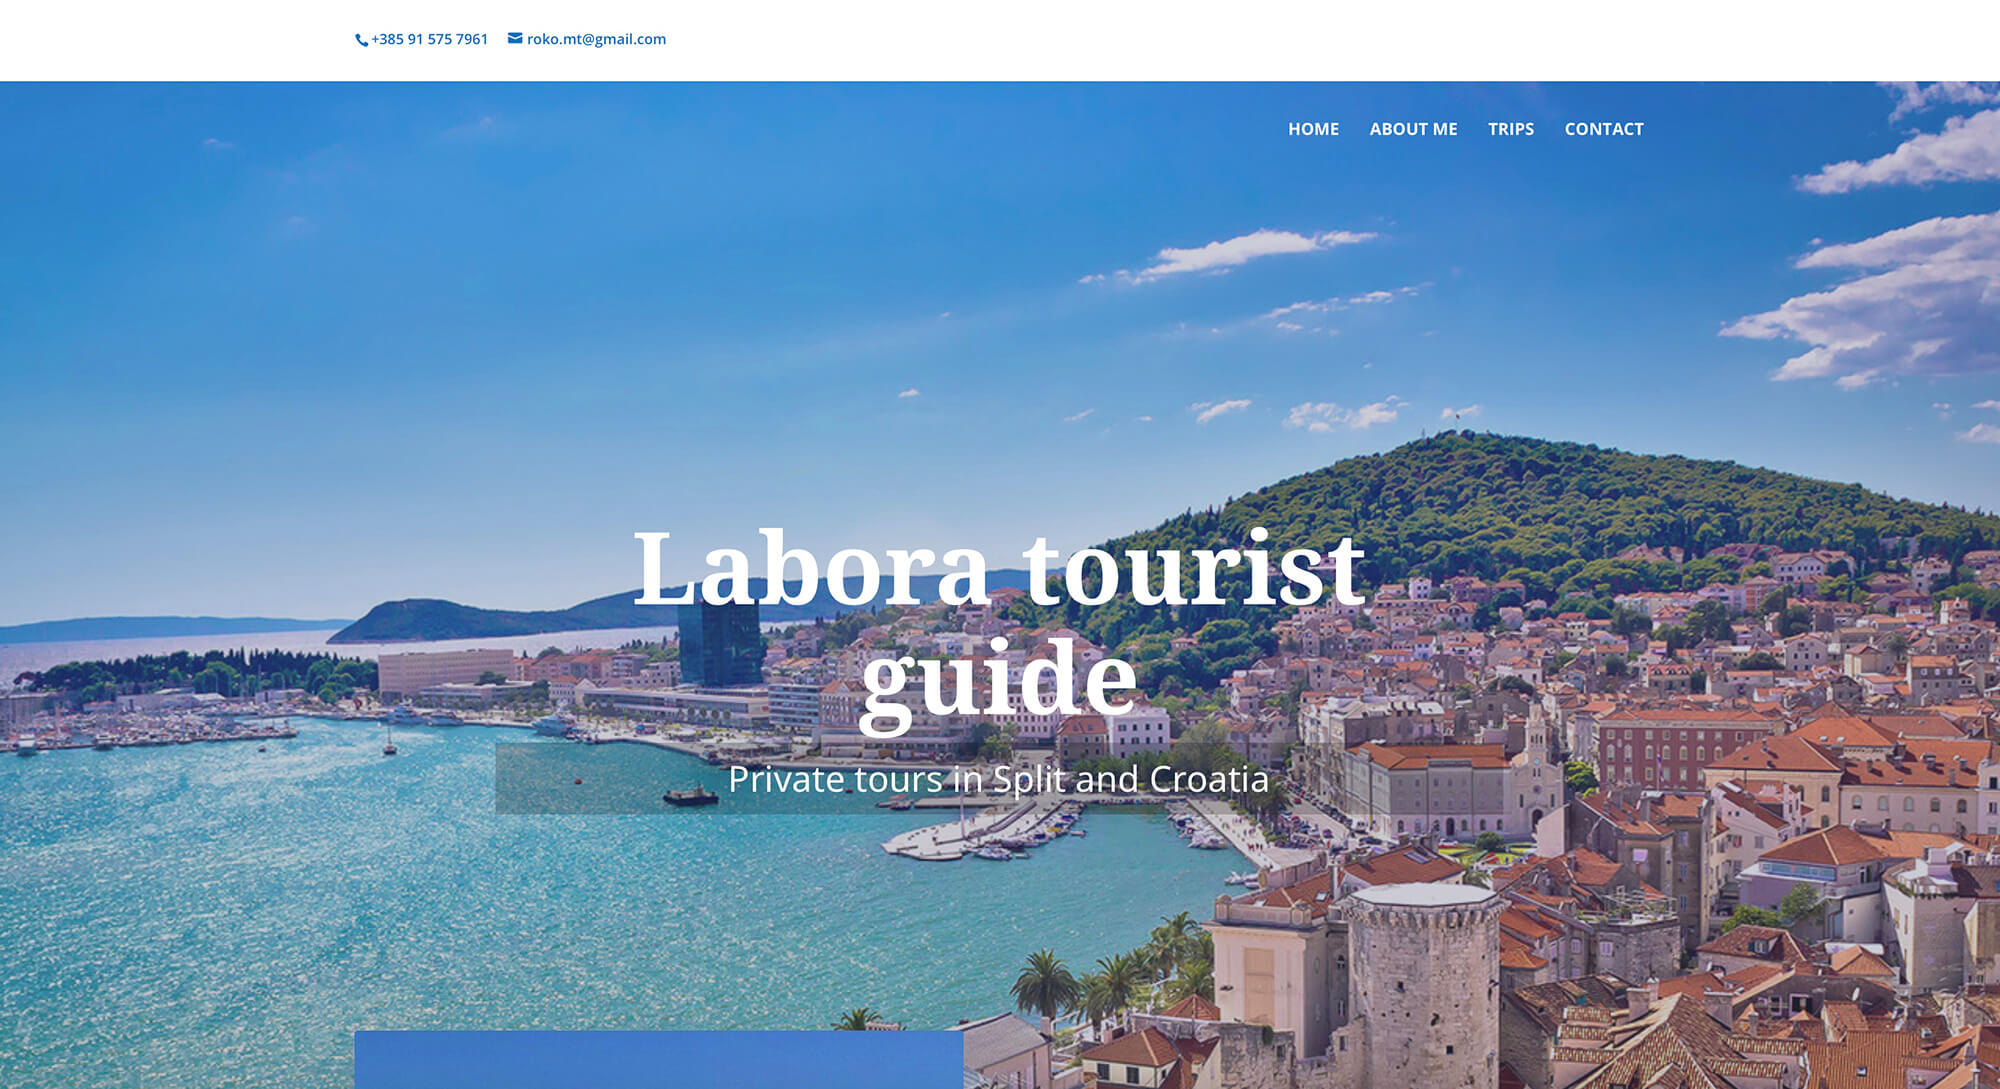
Task: Click the phone handset icon
Action: 361,40
